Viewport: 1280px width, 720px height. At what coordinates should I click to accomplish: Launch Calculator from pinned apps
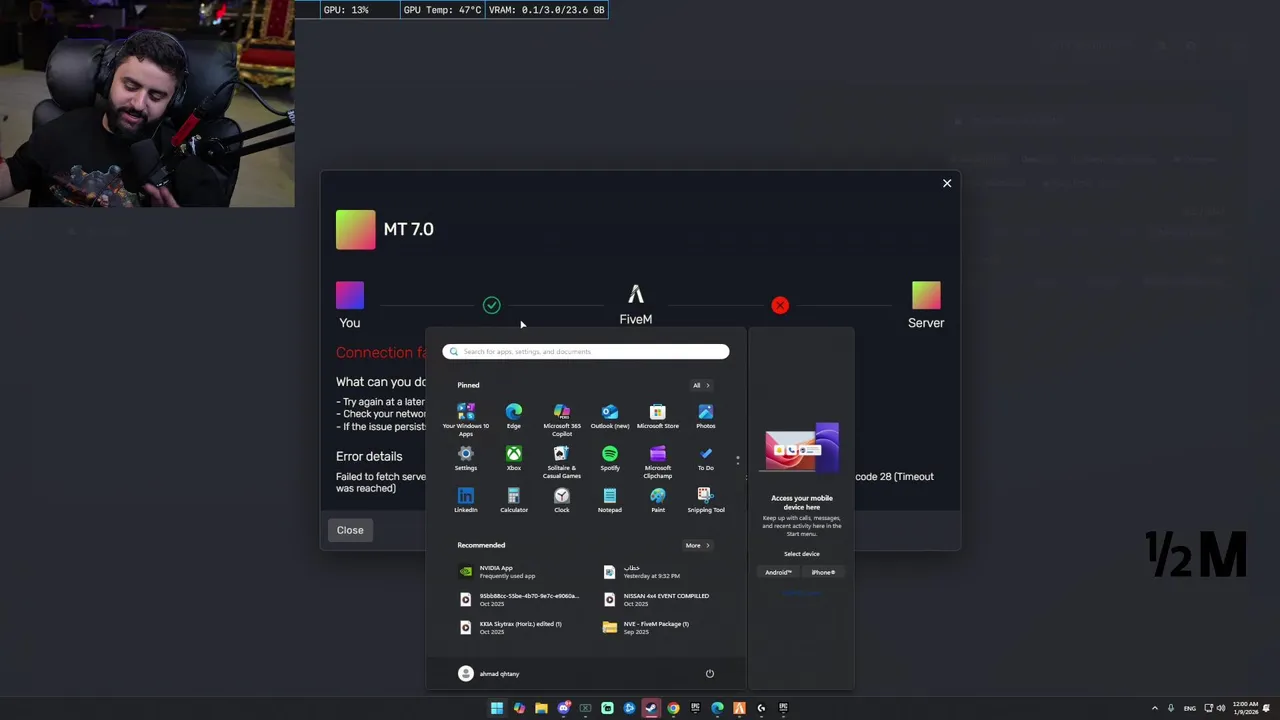pos(514,500)
